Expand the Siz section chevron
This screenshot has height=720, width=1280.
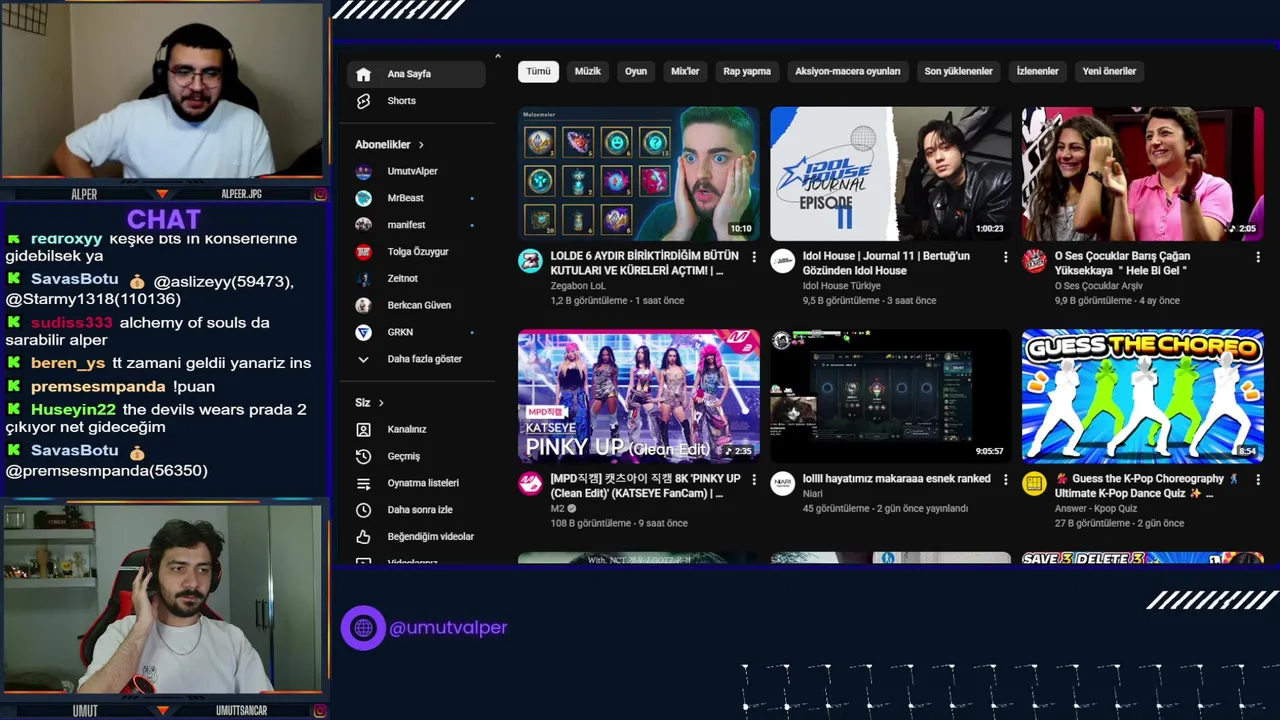pyautogui.click(x=381, y=403)
